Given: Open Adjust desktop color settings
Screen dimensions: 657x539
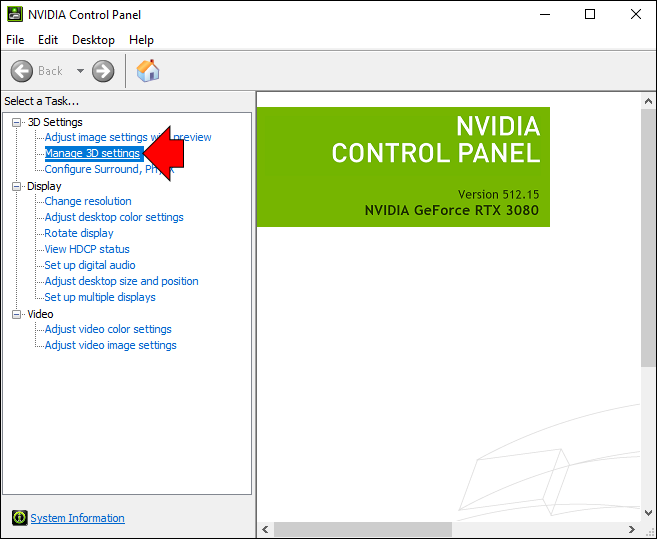Looking at the screenshot, I should pos(114,217).
